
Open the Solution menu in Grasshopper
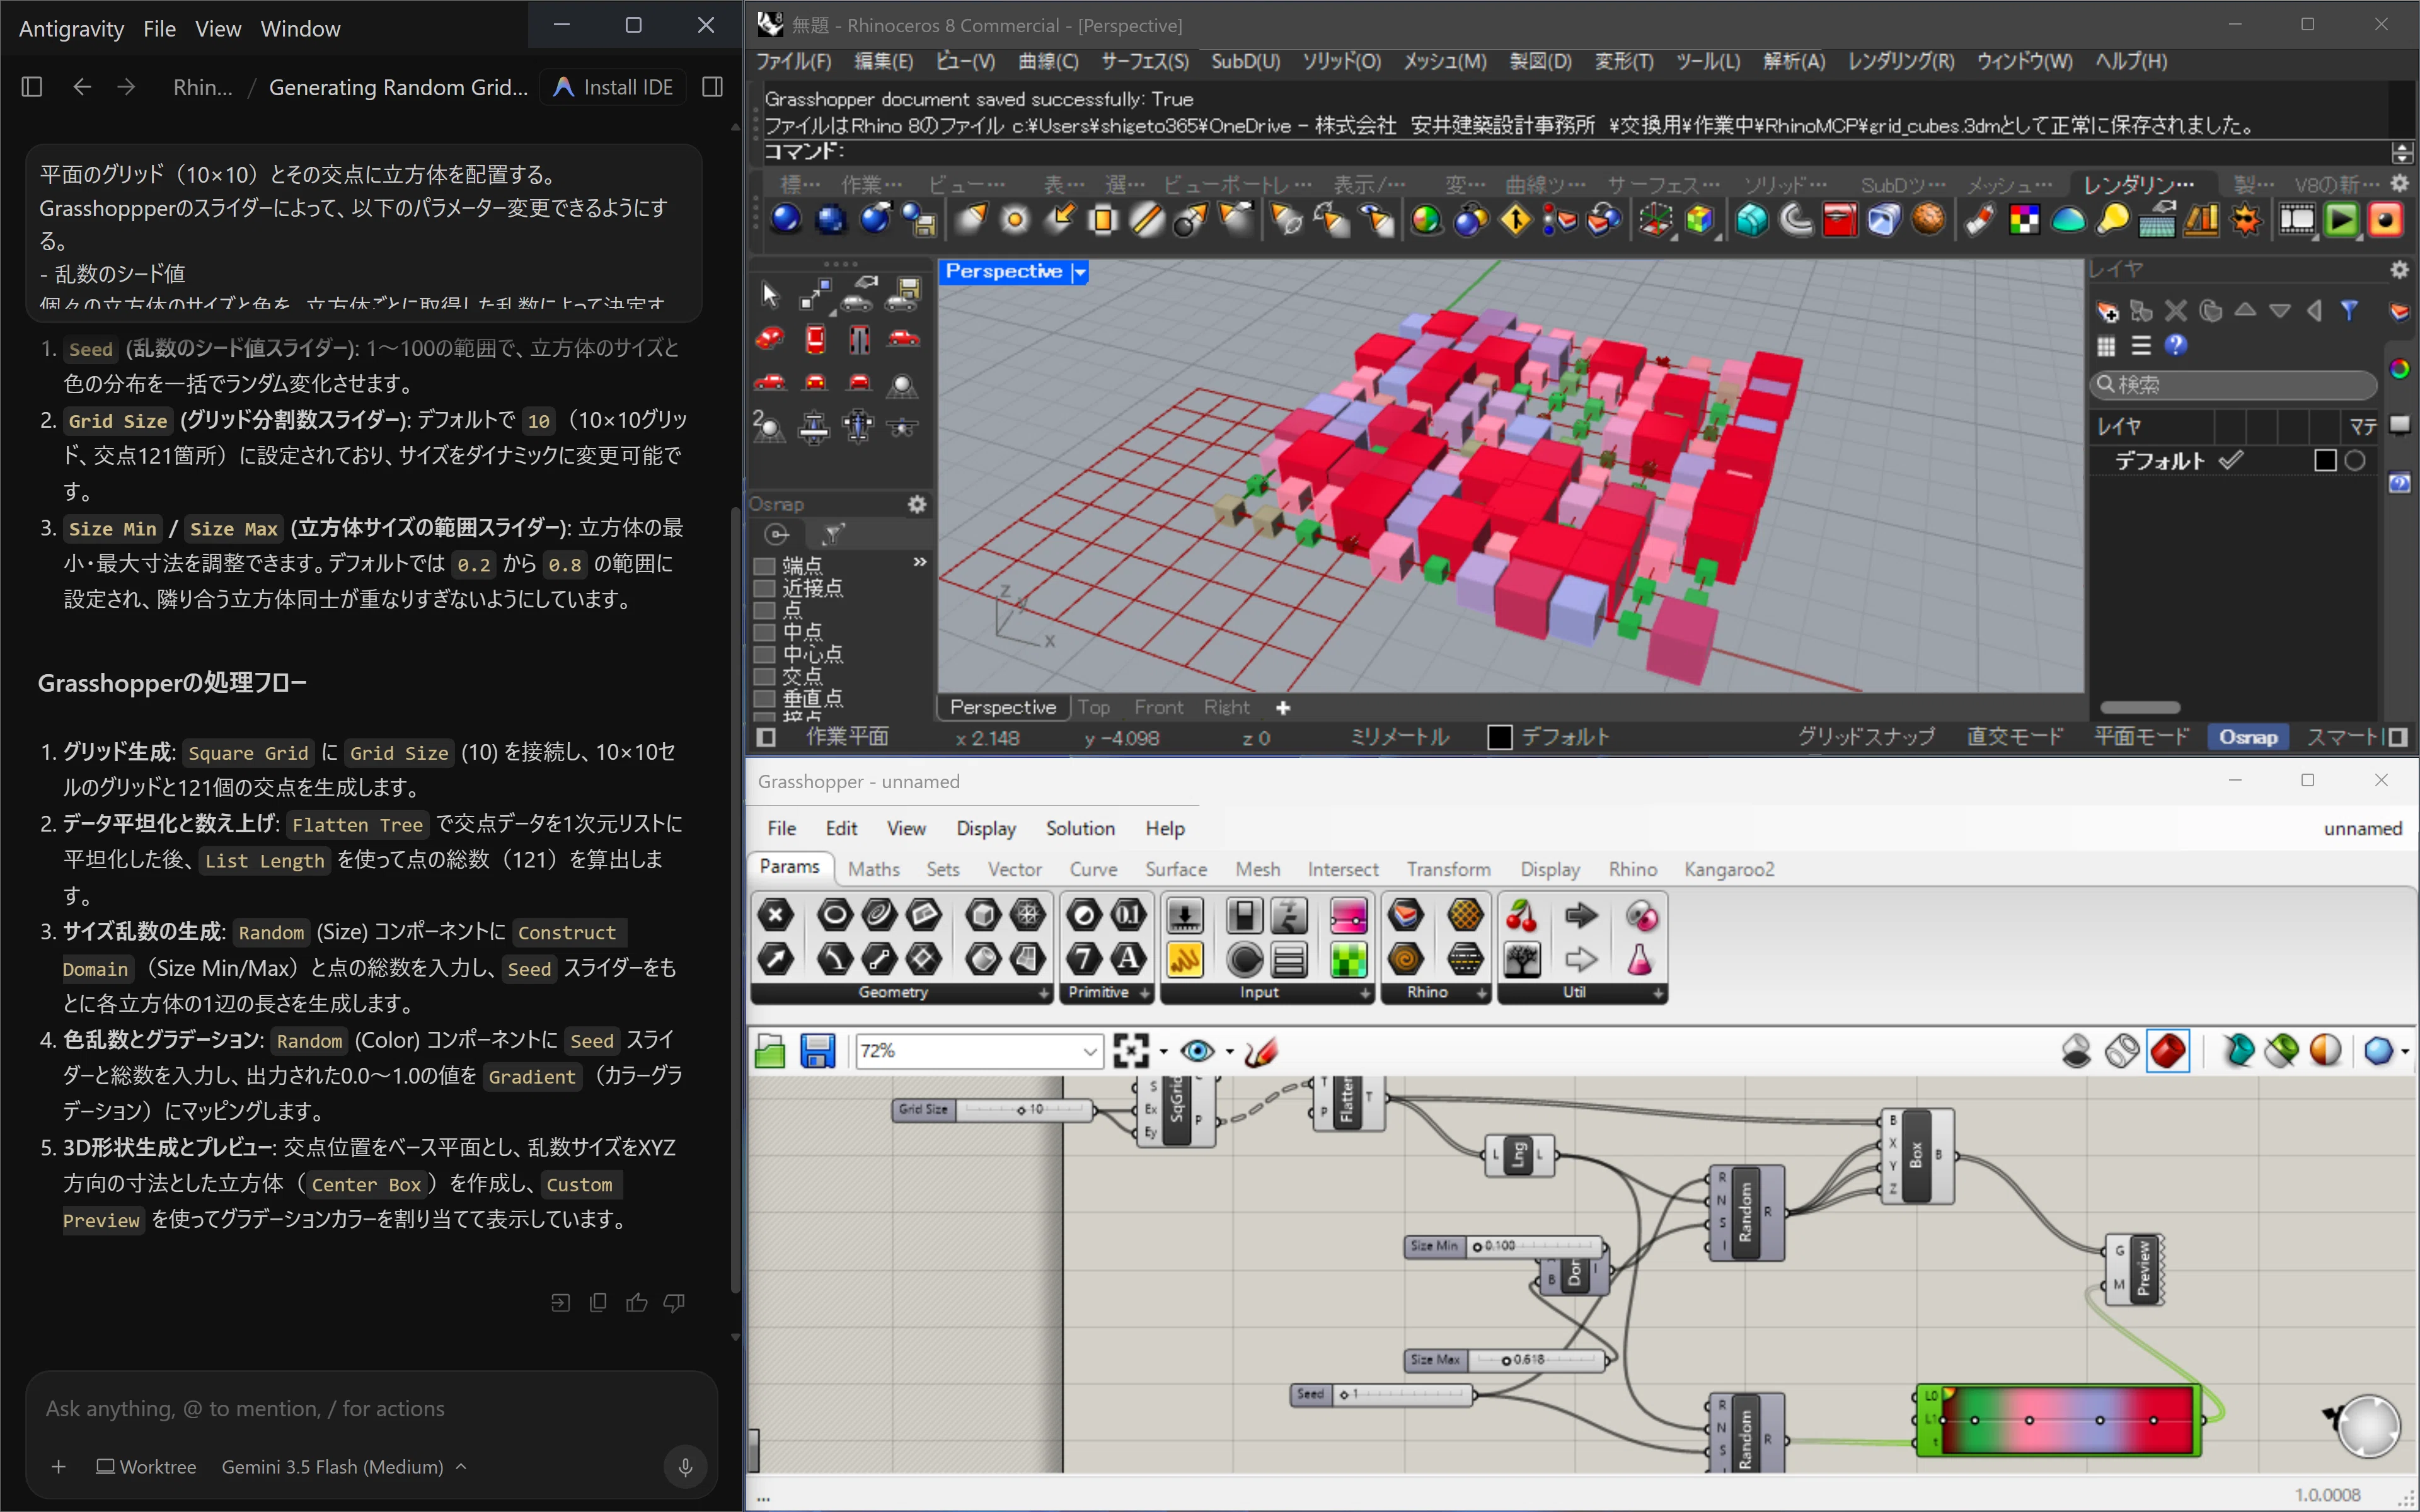tap(1080, 828)
